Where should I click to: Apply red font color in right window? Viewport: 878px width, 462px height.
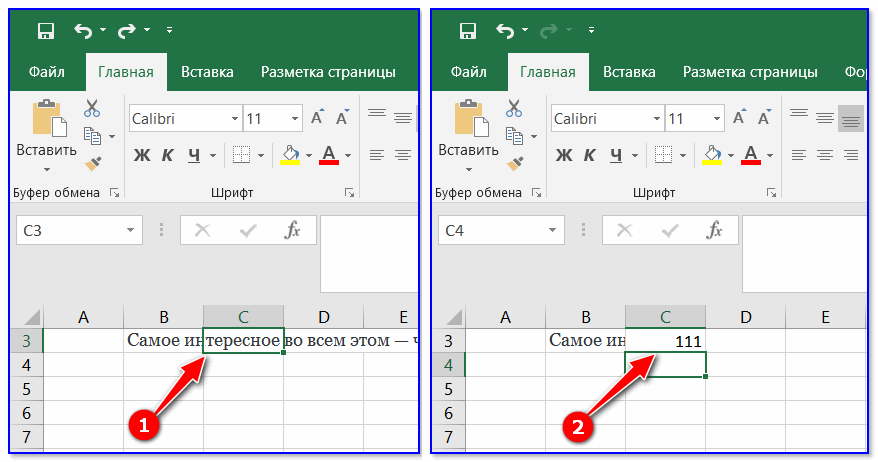tap(751, 155)
